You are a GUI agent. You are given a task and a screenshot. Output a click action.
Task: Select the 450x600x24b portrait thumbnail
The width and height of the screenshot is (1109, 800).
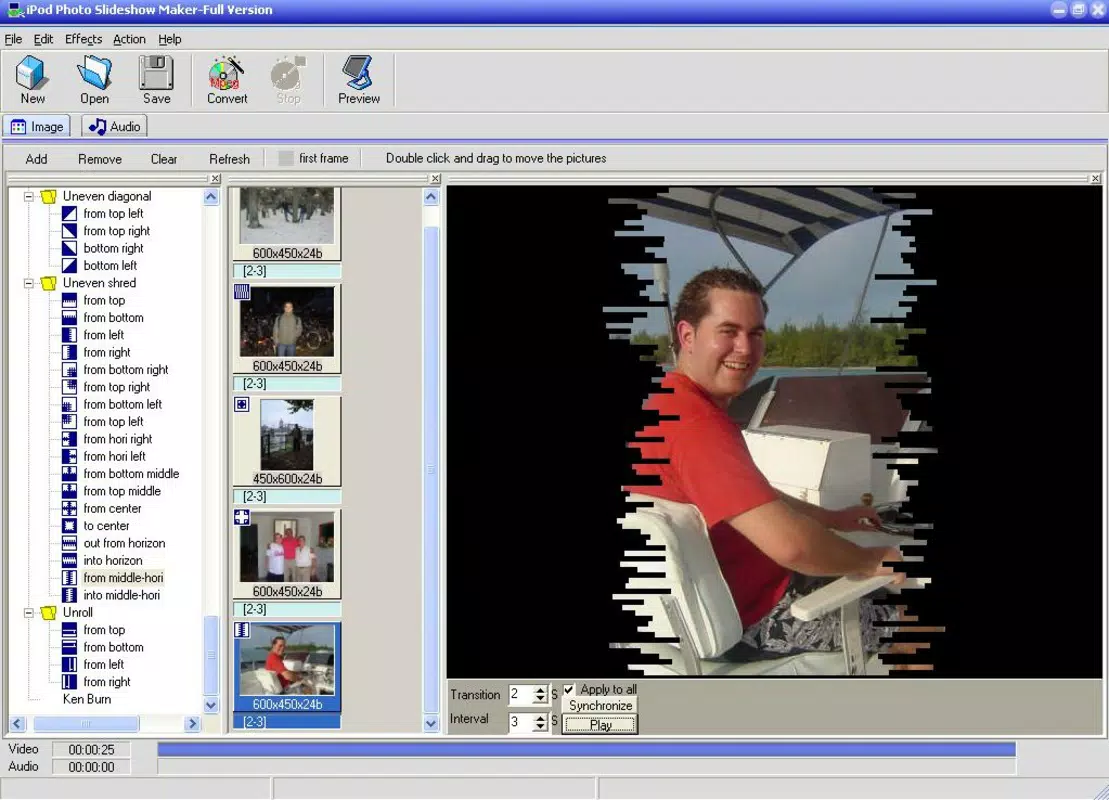[x=287, y=441]
